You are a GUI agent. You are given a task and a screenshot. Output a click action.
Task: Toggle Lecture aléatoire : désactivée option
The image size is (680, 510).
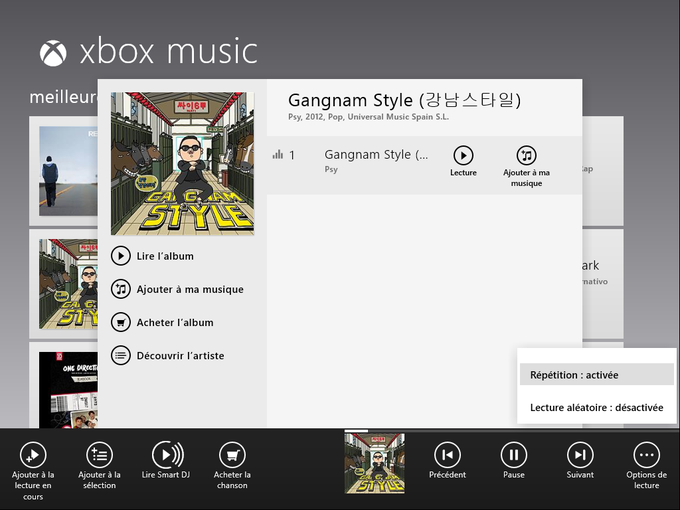pos(597,408)
